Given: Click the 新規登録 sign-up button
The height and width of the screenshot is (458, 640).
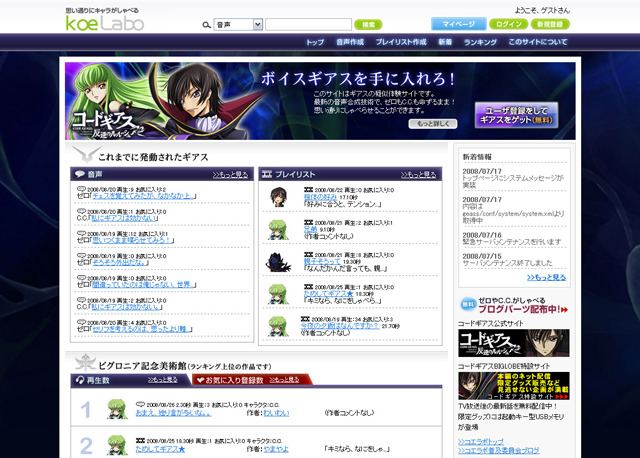Looking at the screenshot, I should pos(550,24).
